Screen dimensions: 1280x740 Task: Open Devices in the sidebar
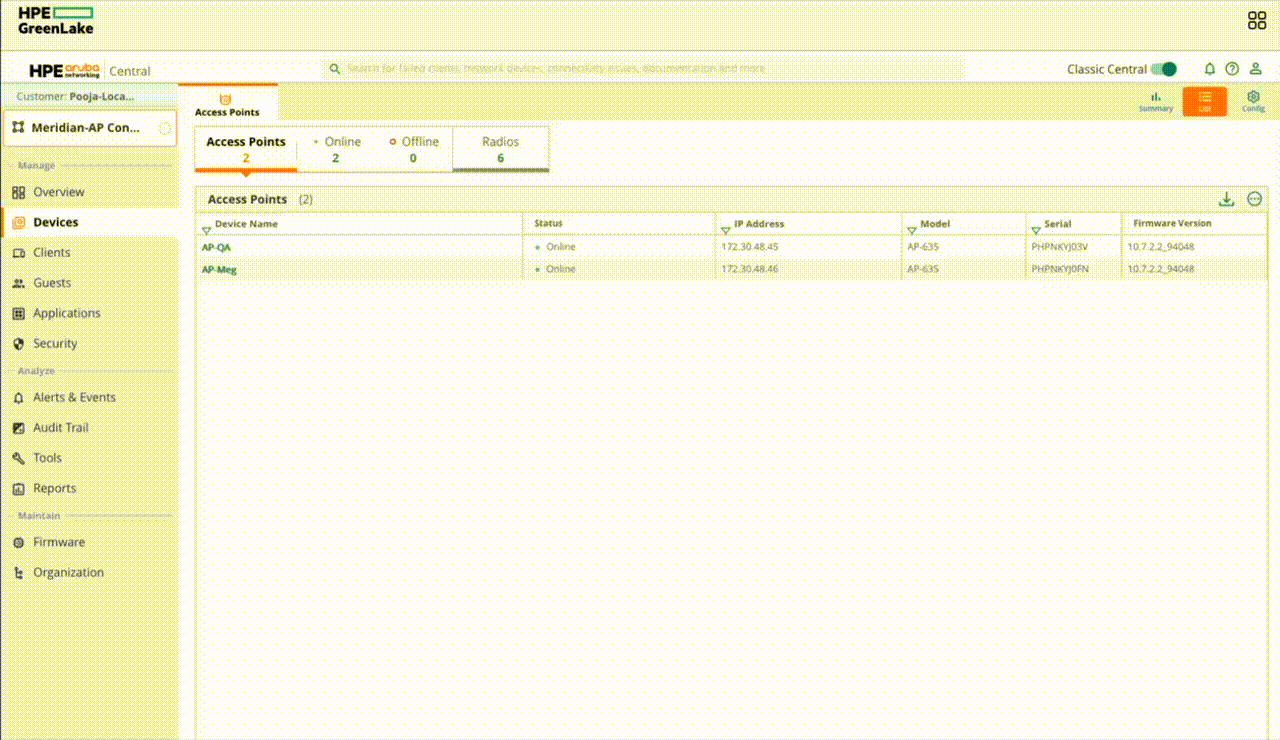tap(55, 222)
